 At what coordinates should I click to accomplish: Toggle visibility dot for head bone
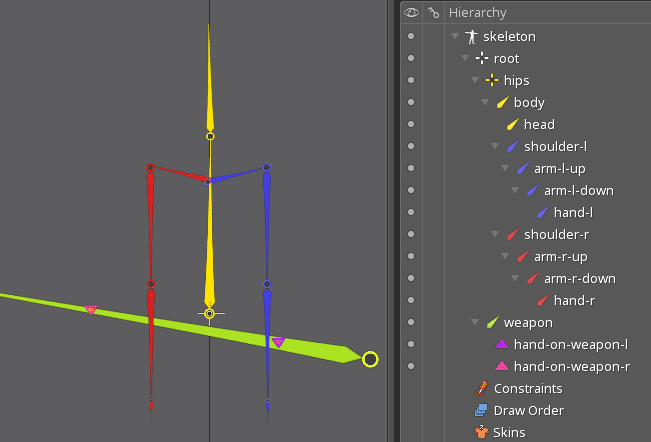tap(411, 125)
